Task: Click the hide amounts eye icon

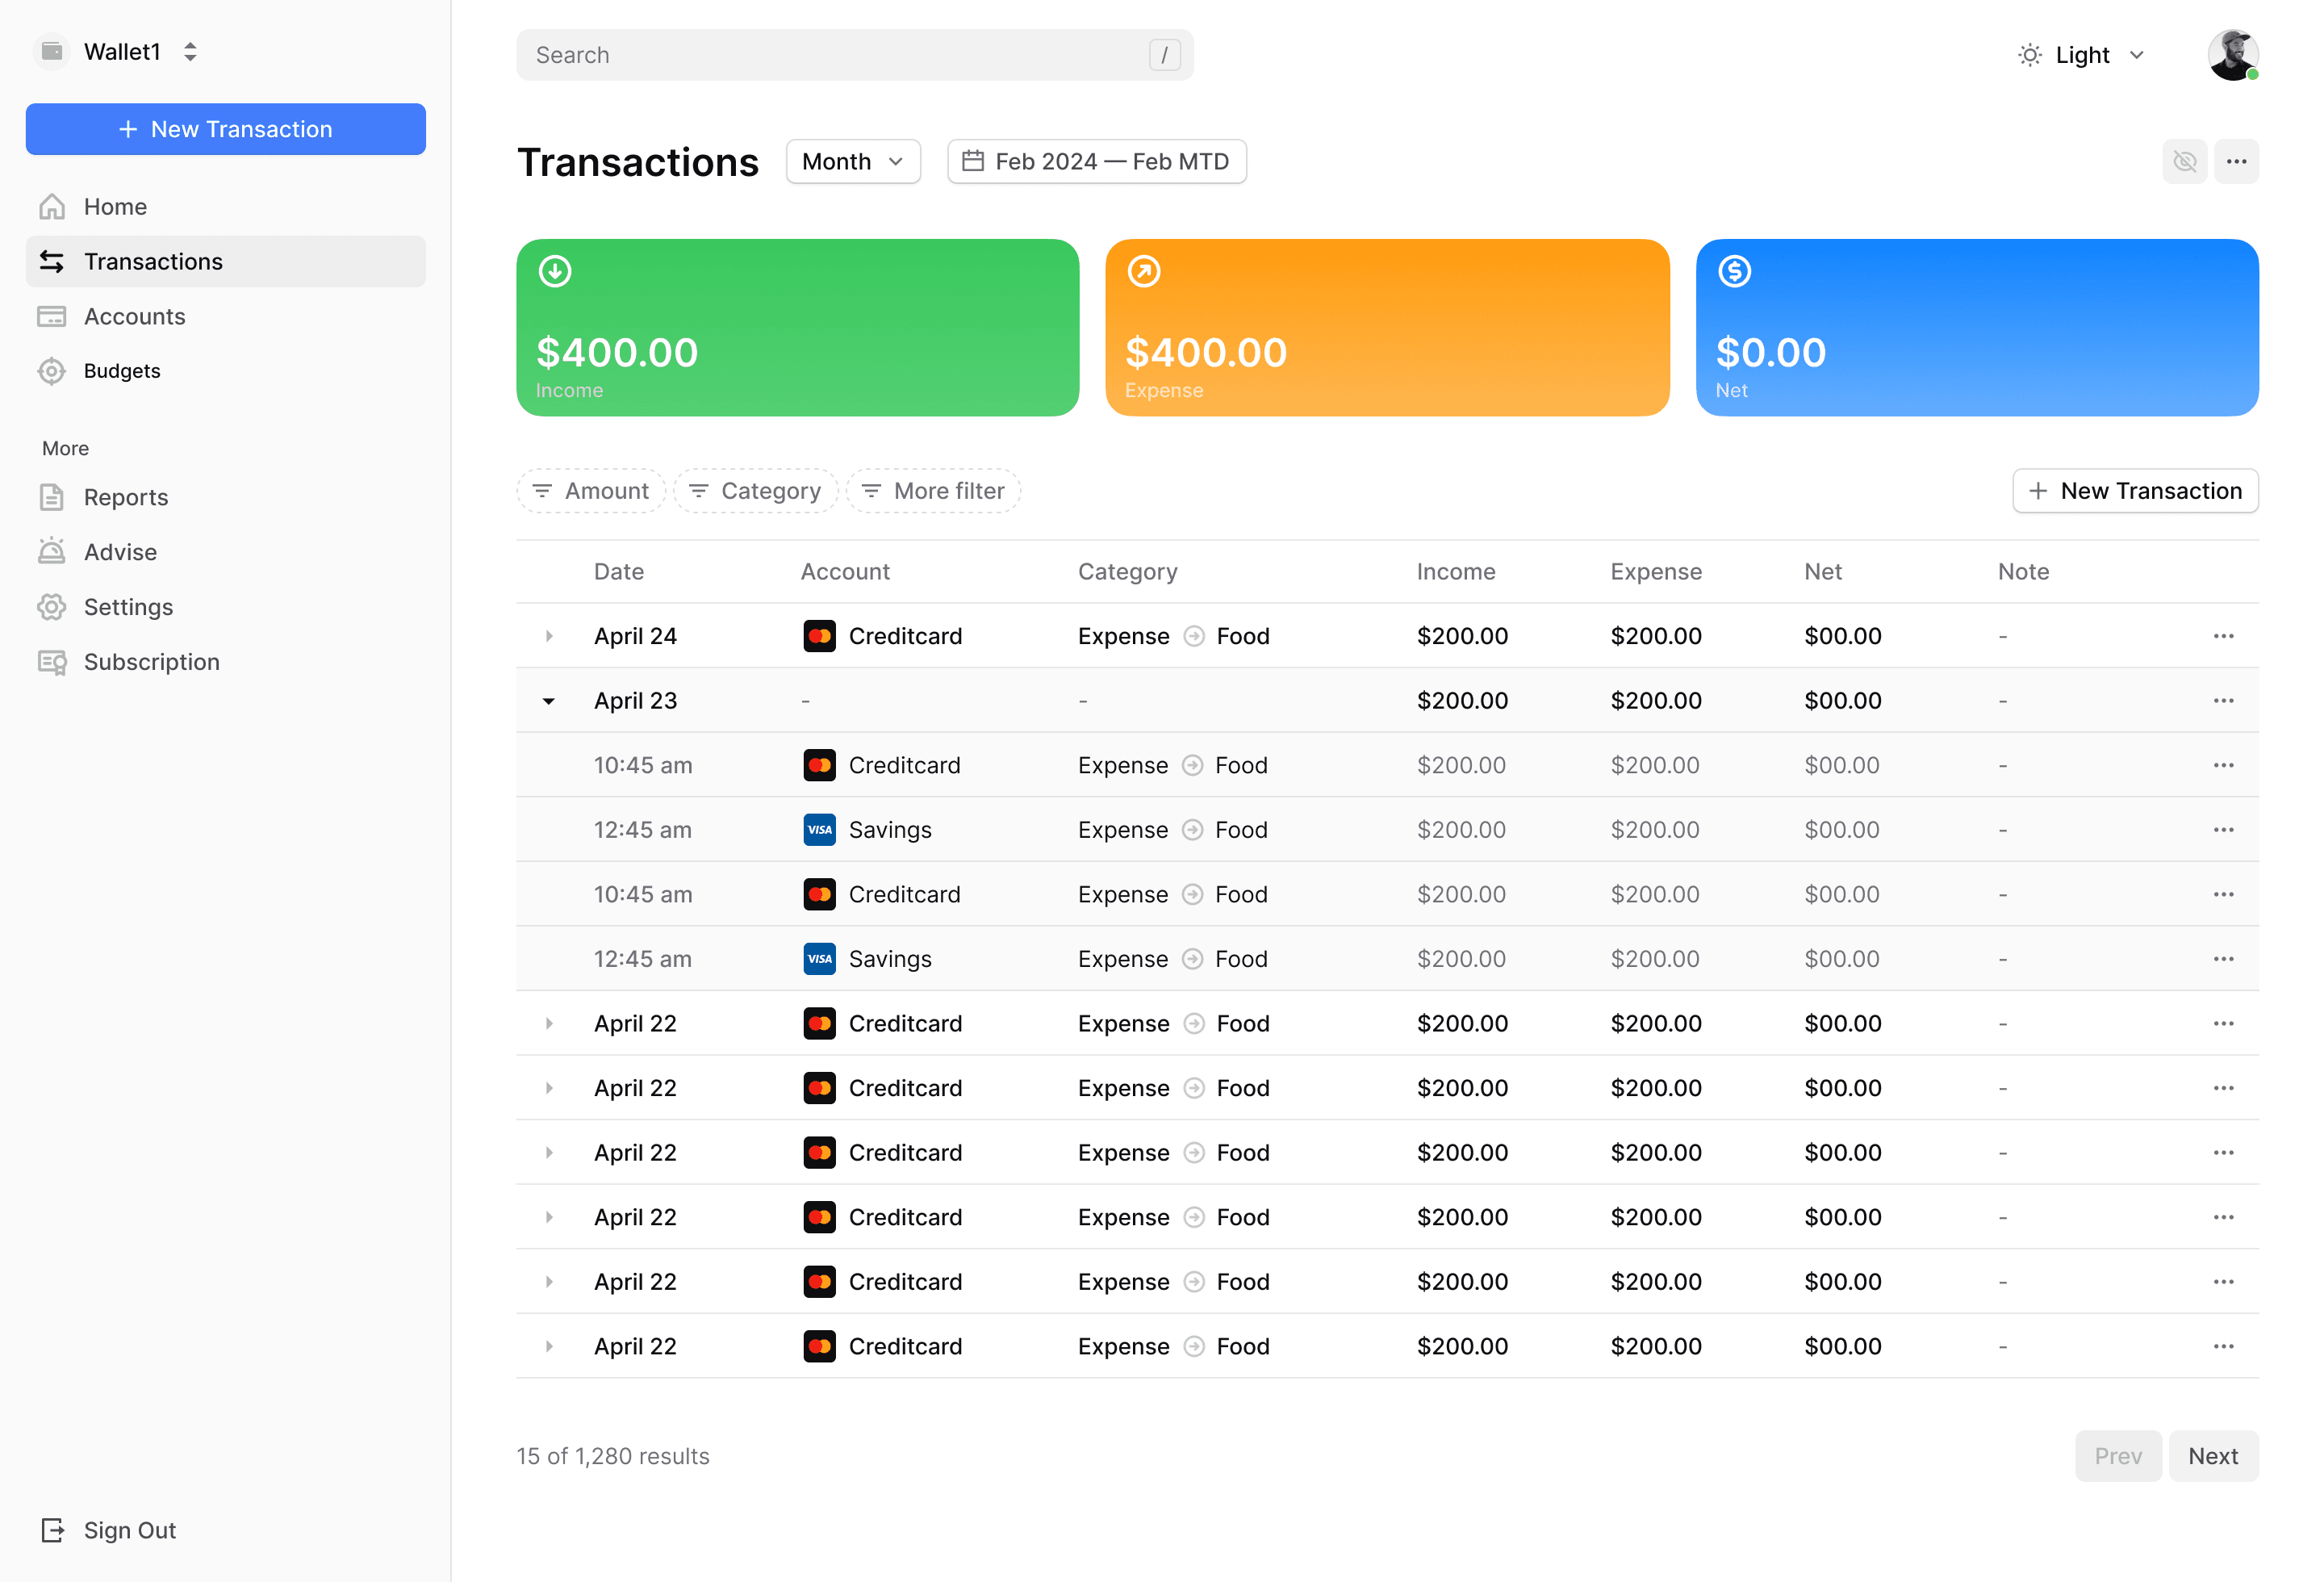Action: 2184,161
